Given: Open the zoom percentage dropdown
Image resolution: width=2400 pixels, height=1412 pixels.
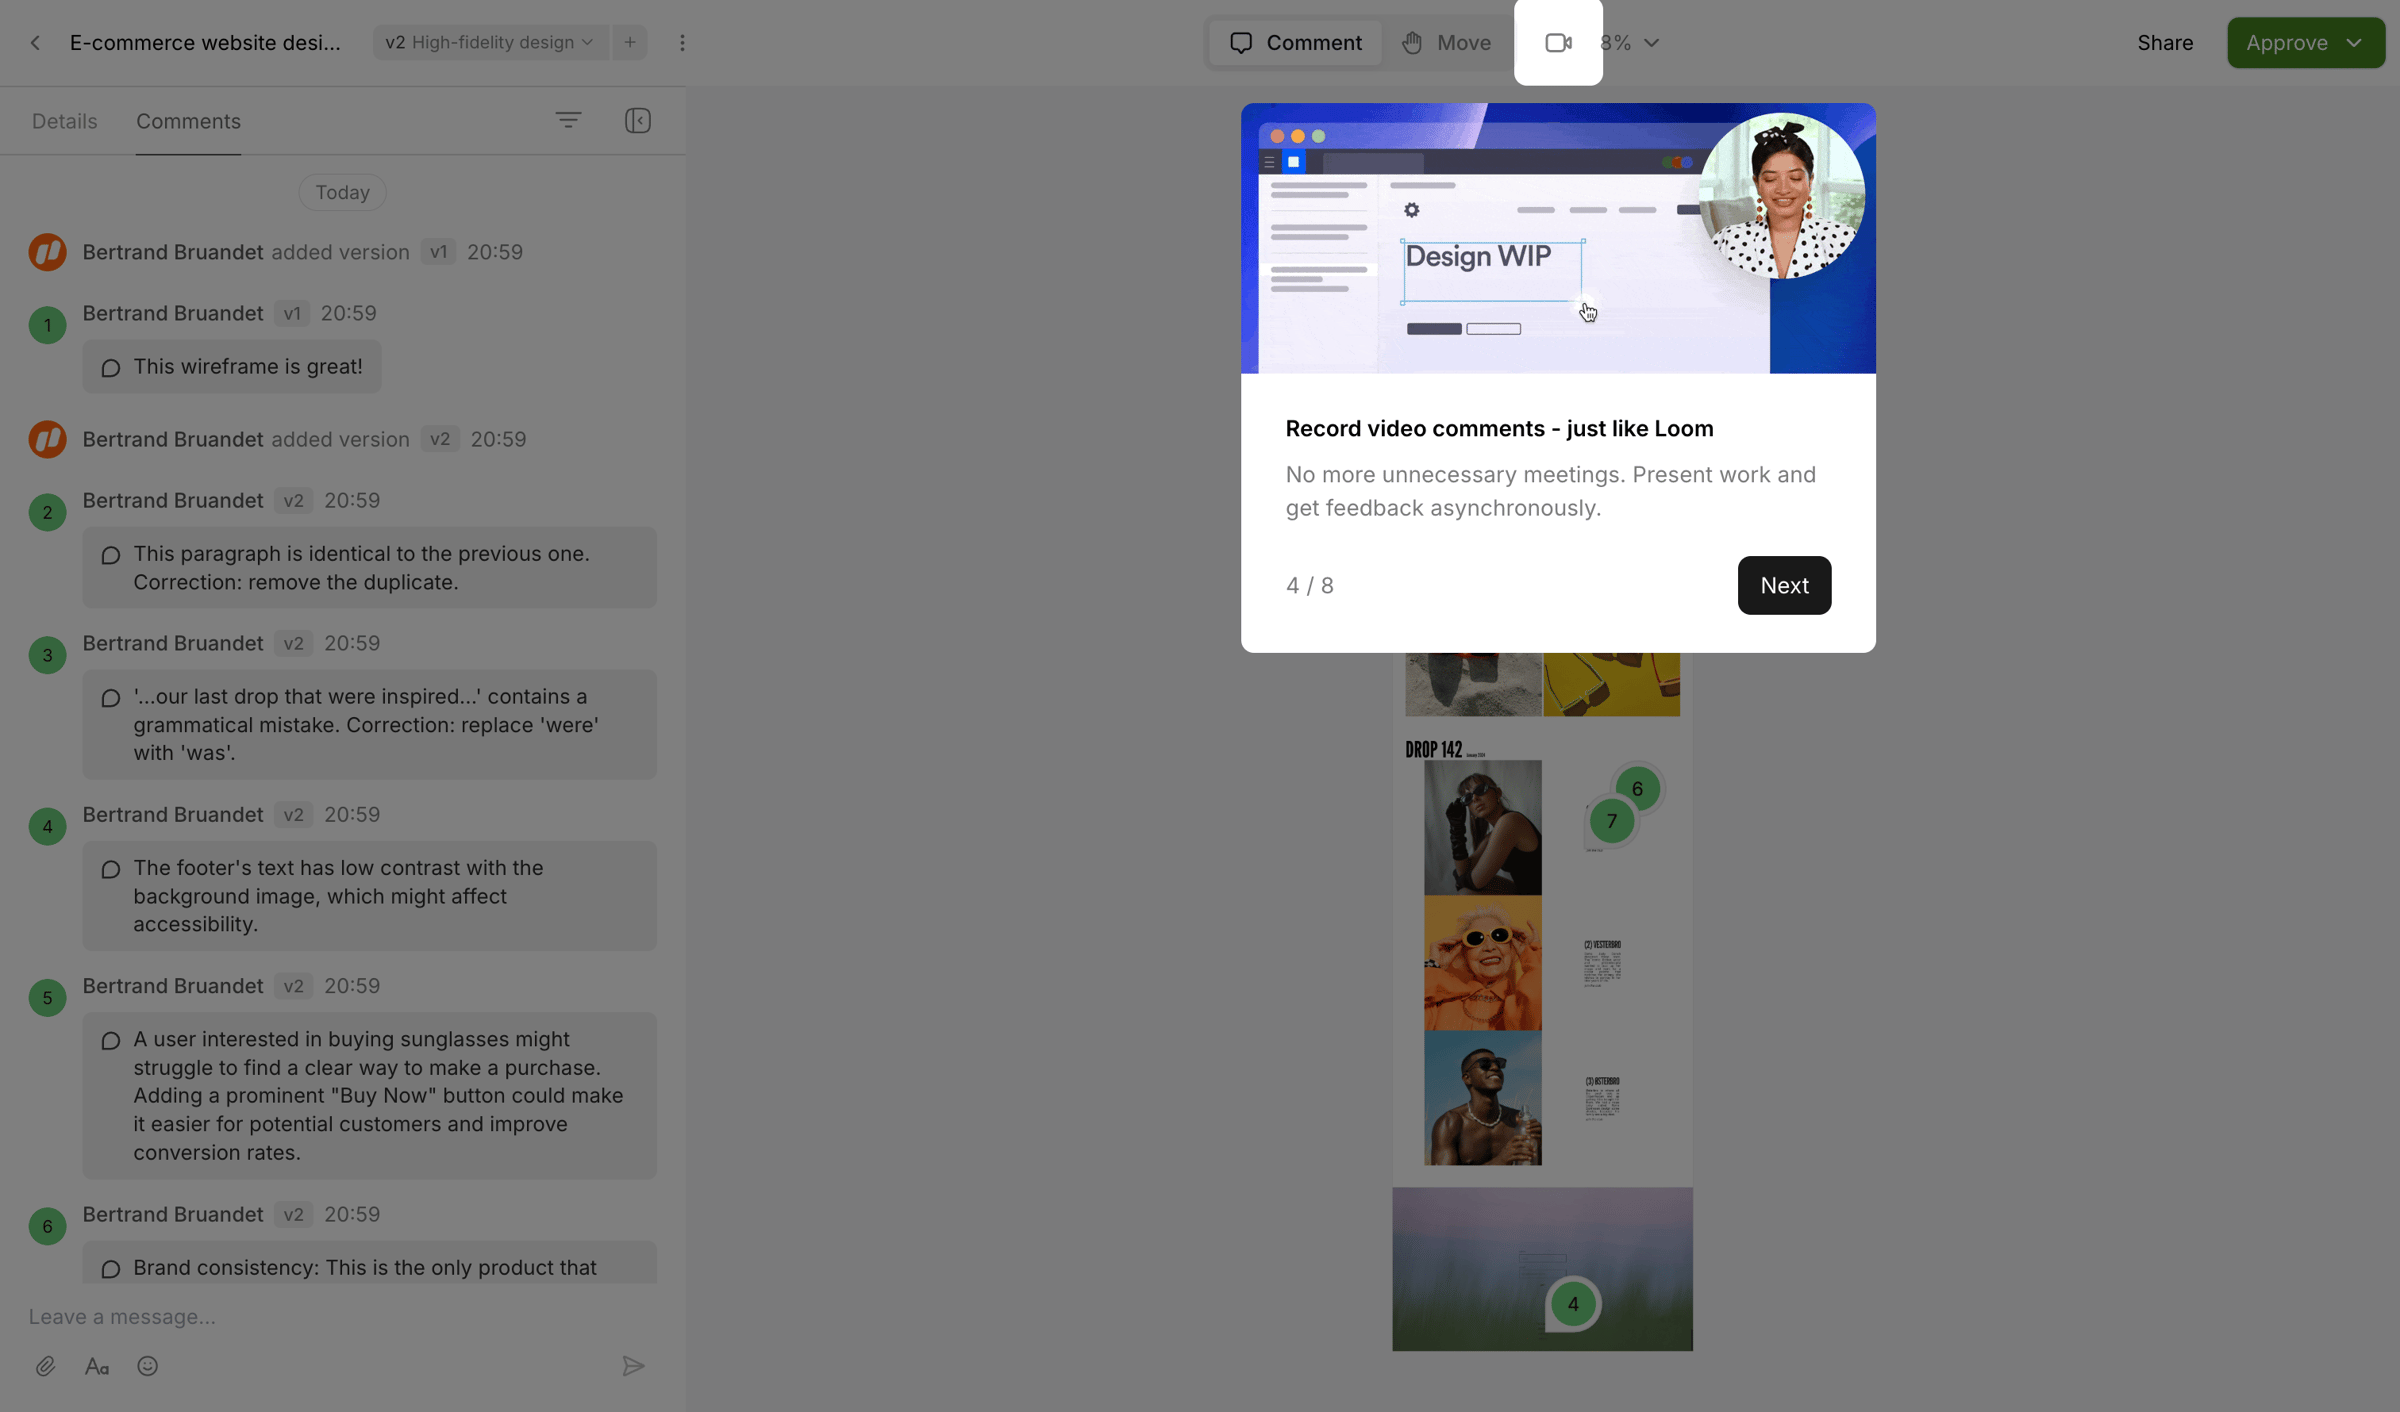Looking at the screenshot, I should coord(1630,43).
